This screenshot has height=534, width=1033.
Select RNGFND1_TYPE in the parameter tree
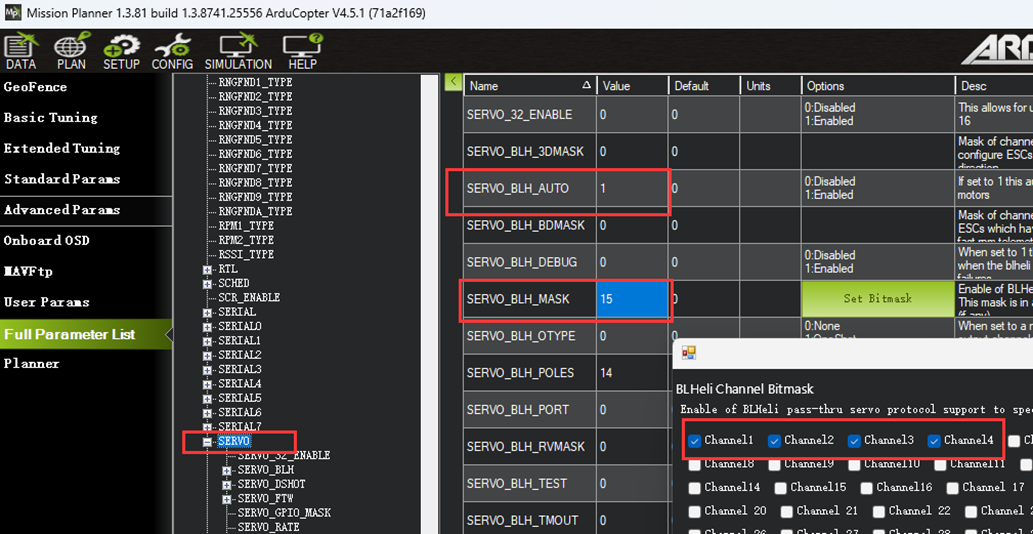(256, 82)
